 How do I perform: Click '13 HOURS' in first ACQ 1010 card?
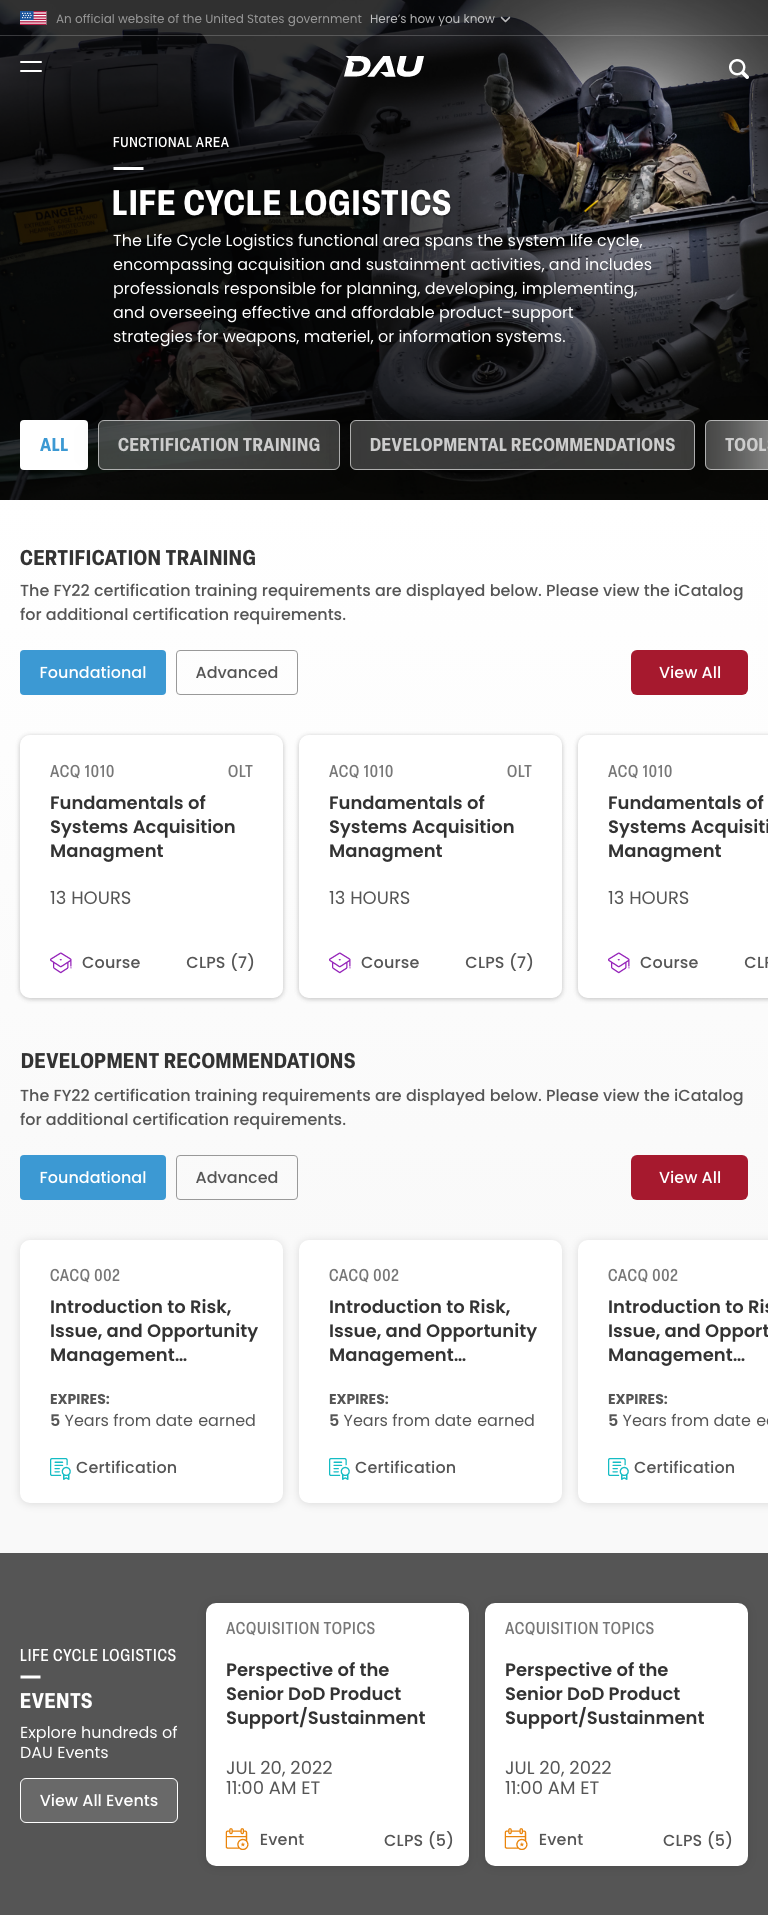coord(90,898)
